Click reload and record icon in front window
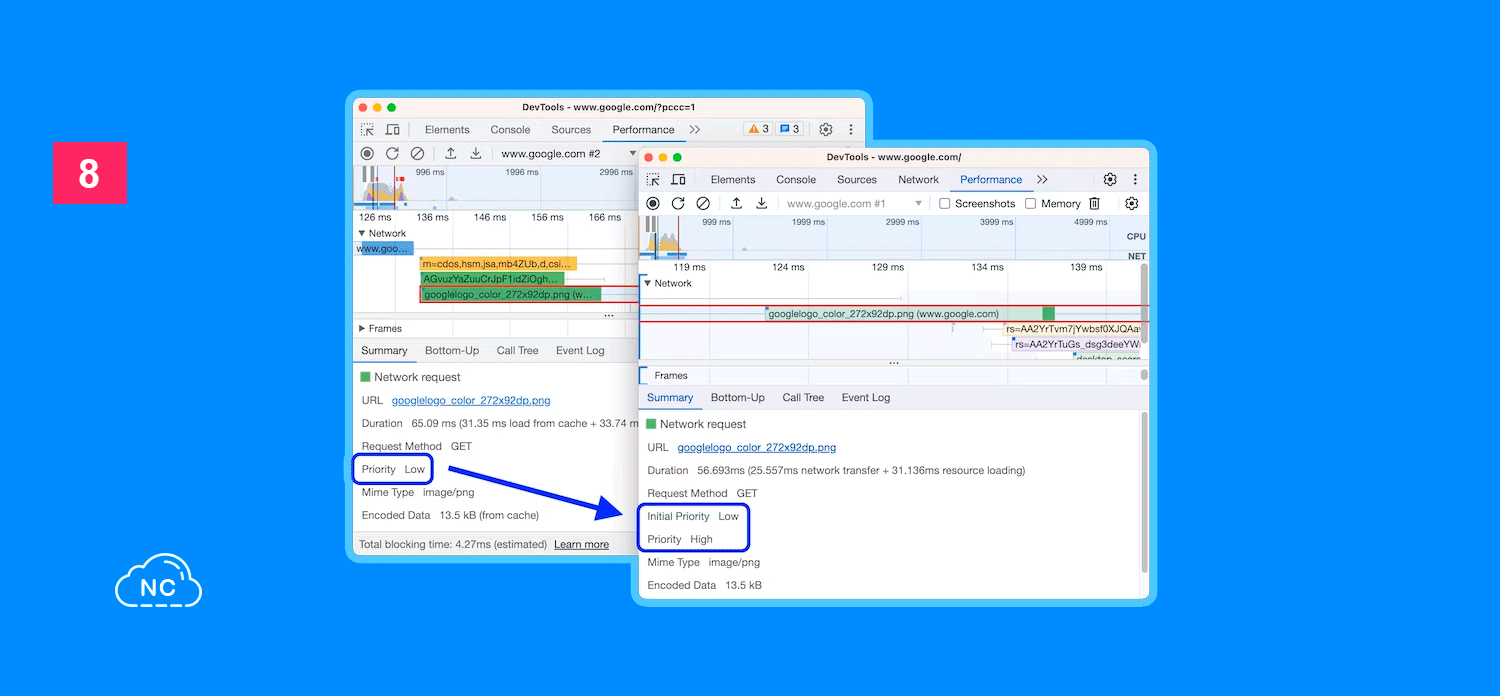The width and height of the screenshot is (1500, 696). point(678,204)
